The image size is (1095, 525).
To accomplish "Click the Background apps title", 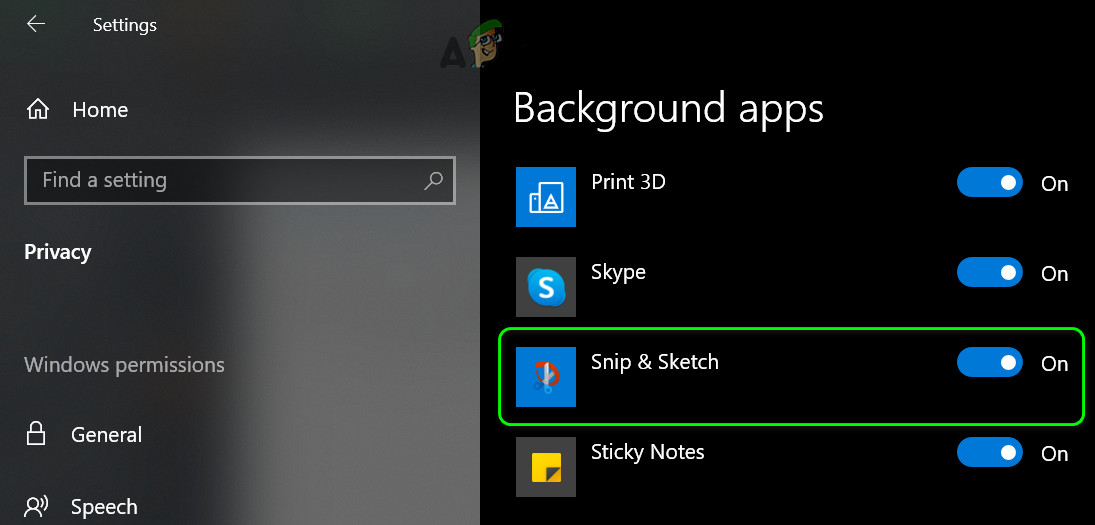I will pyautogui.click(x=668, y=109).
